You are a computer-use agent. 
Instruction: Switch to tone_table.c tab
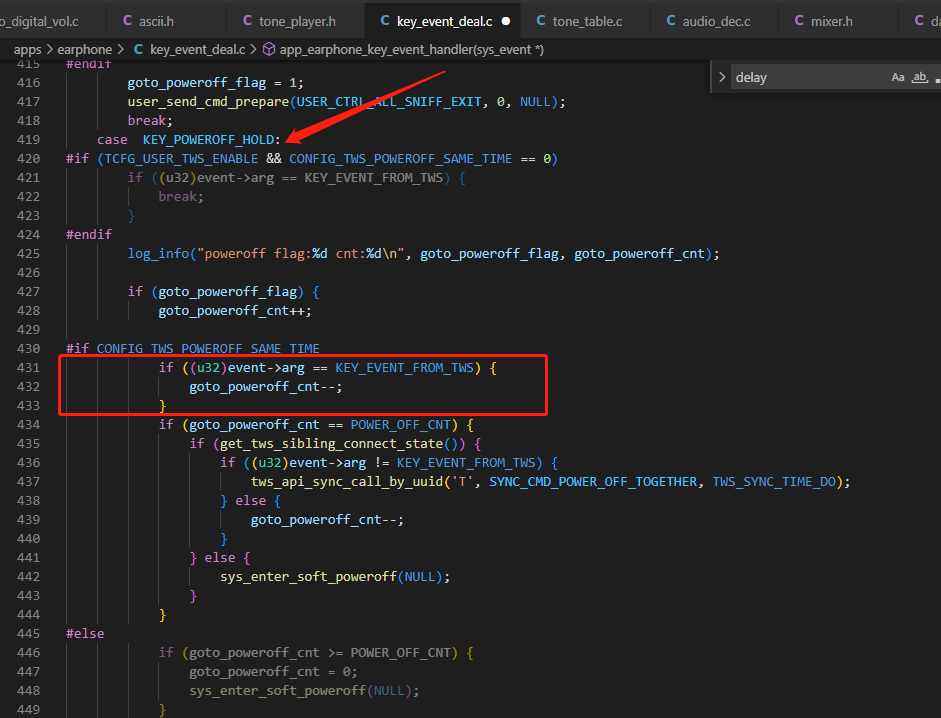tap(586, 22)
